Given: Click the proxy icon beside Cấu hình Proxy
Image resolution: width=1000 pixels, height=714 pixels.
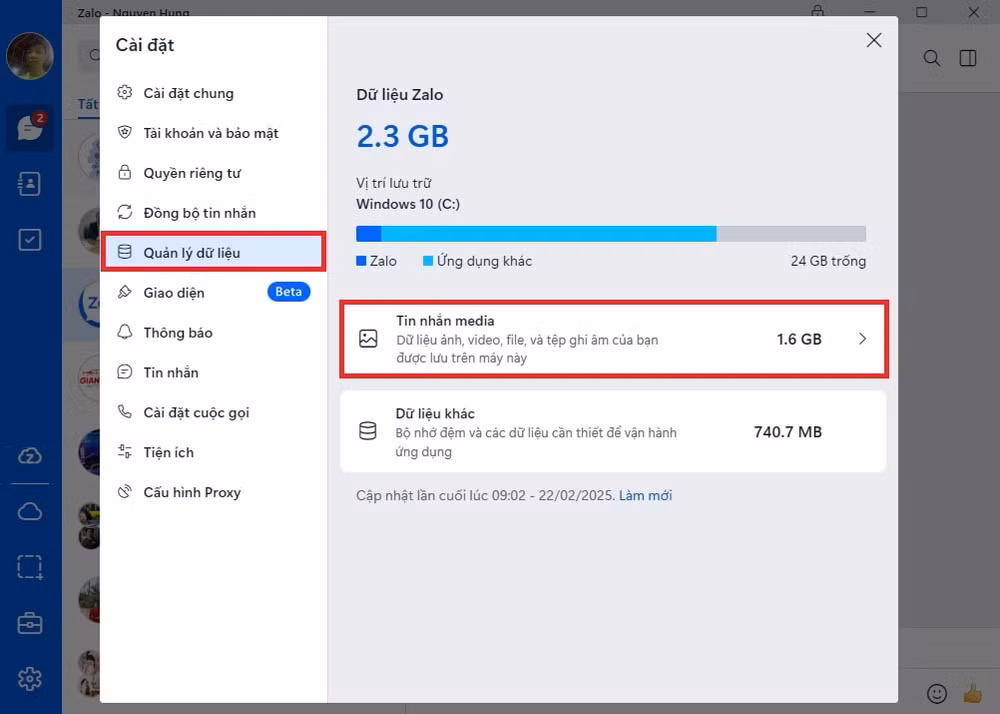Looking at the screenshot, I should [125, 492].
